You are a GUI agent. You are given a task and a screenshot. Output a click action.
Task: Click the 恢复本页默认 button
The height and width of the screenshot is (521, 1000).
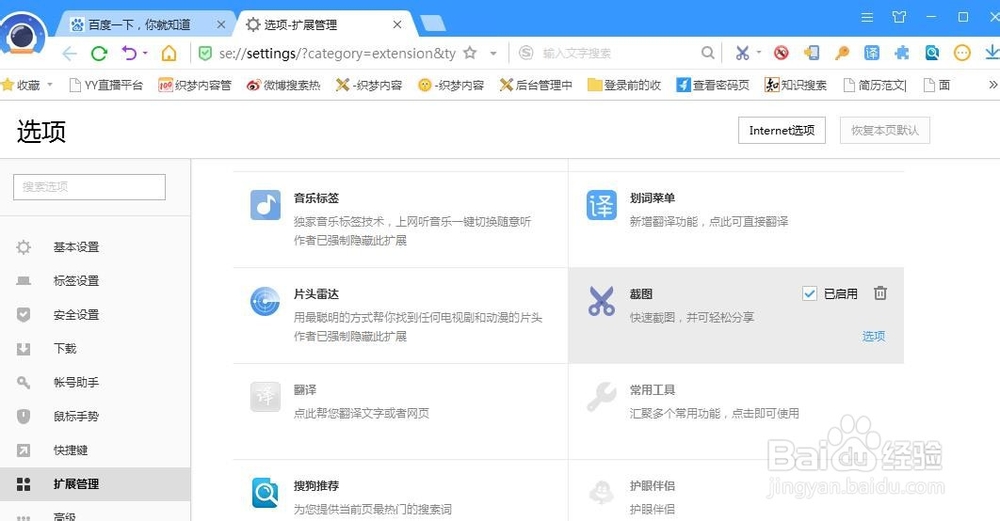(x=885, y=130)
